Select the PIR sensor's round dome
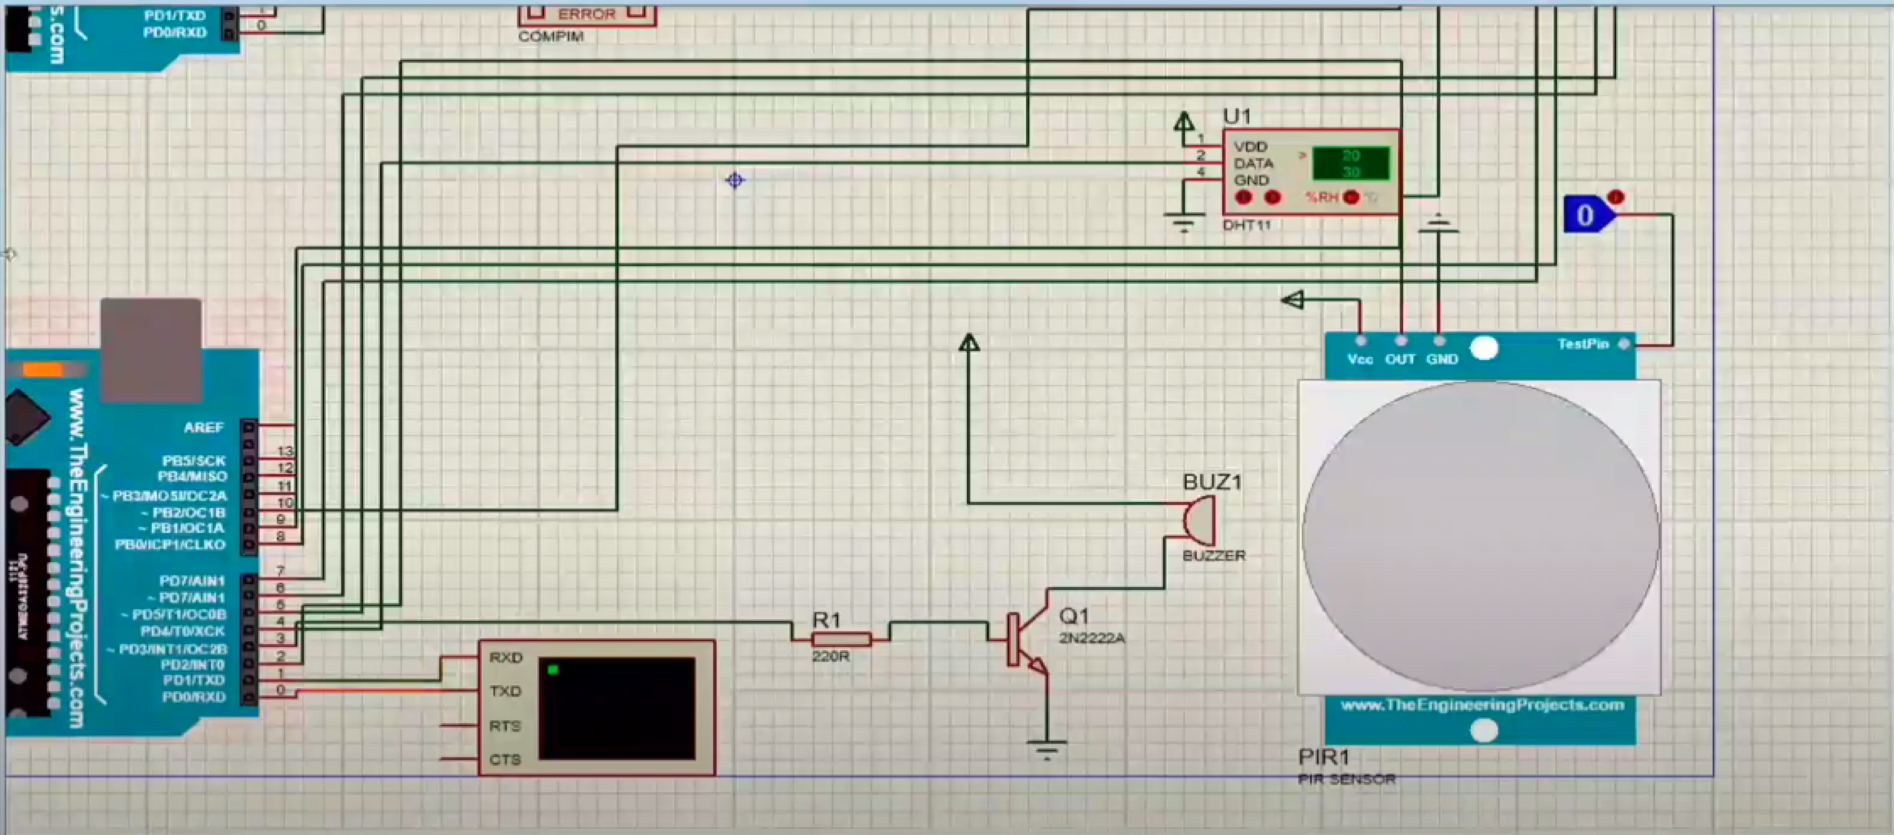Image resolution: width=1894 pixels, height=835 pixels. (1480, 536)
